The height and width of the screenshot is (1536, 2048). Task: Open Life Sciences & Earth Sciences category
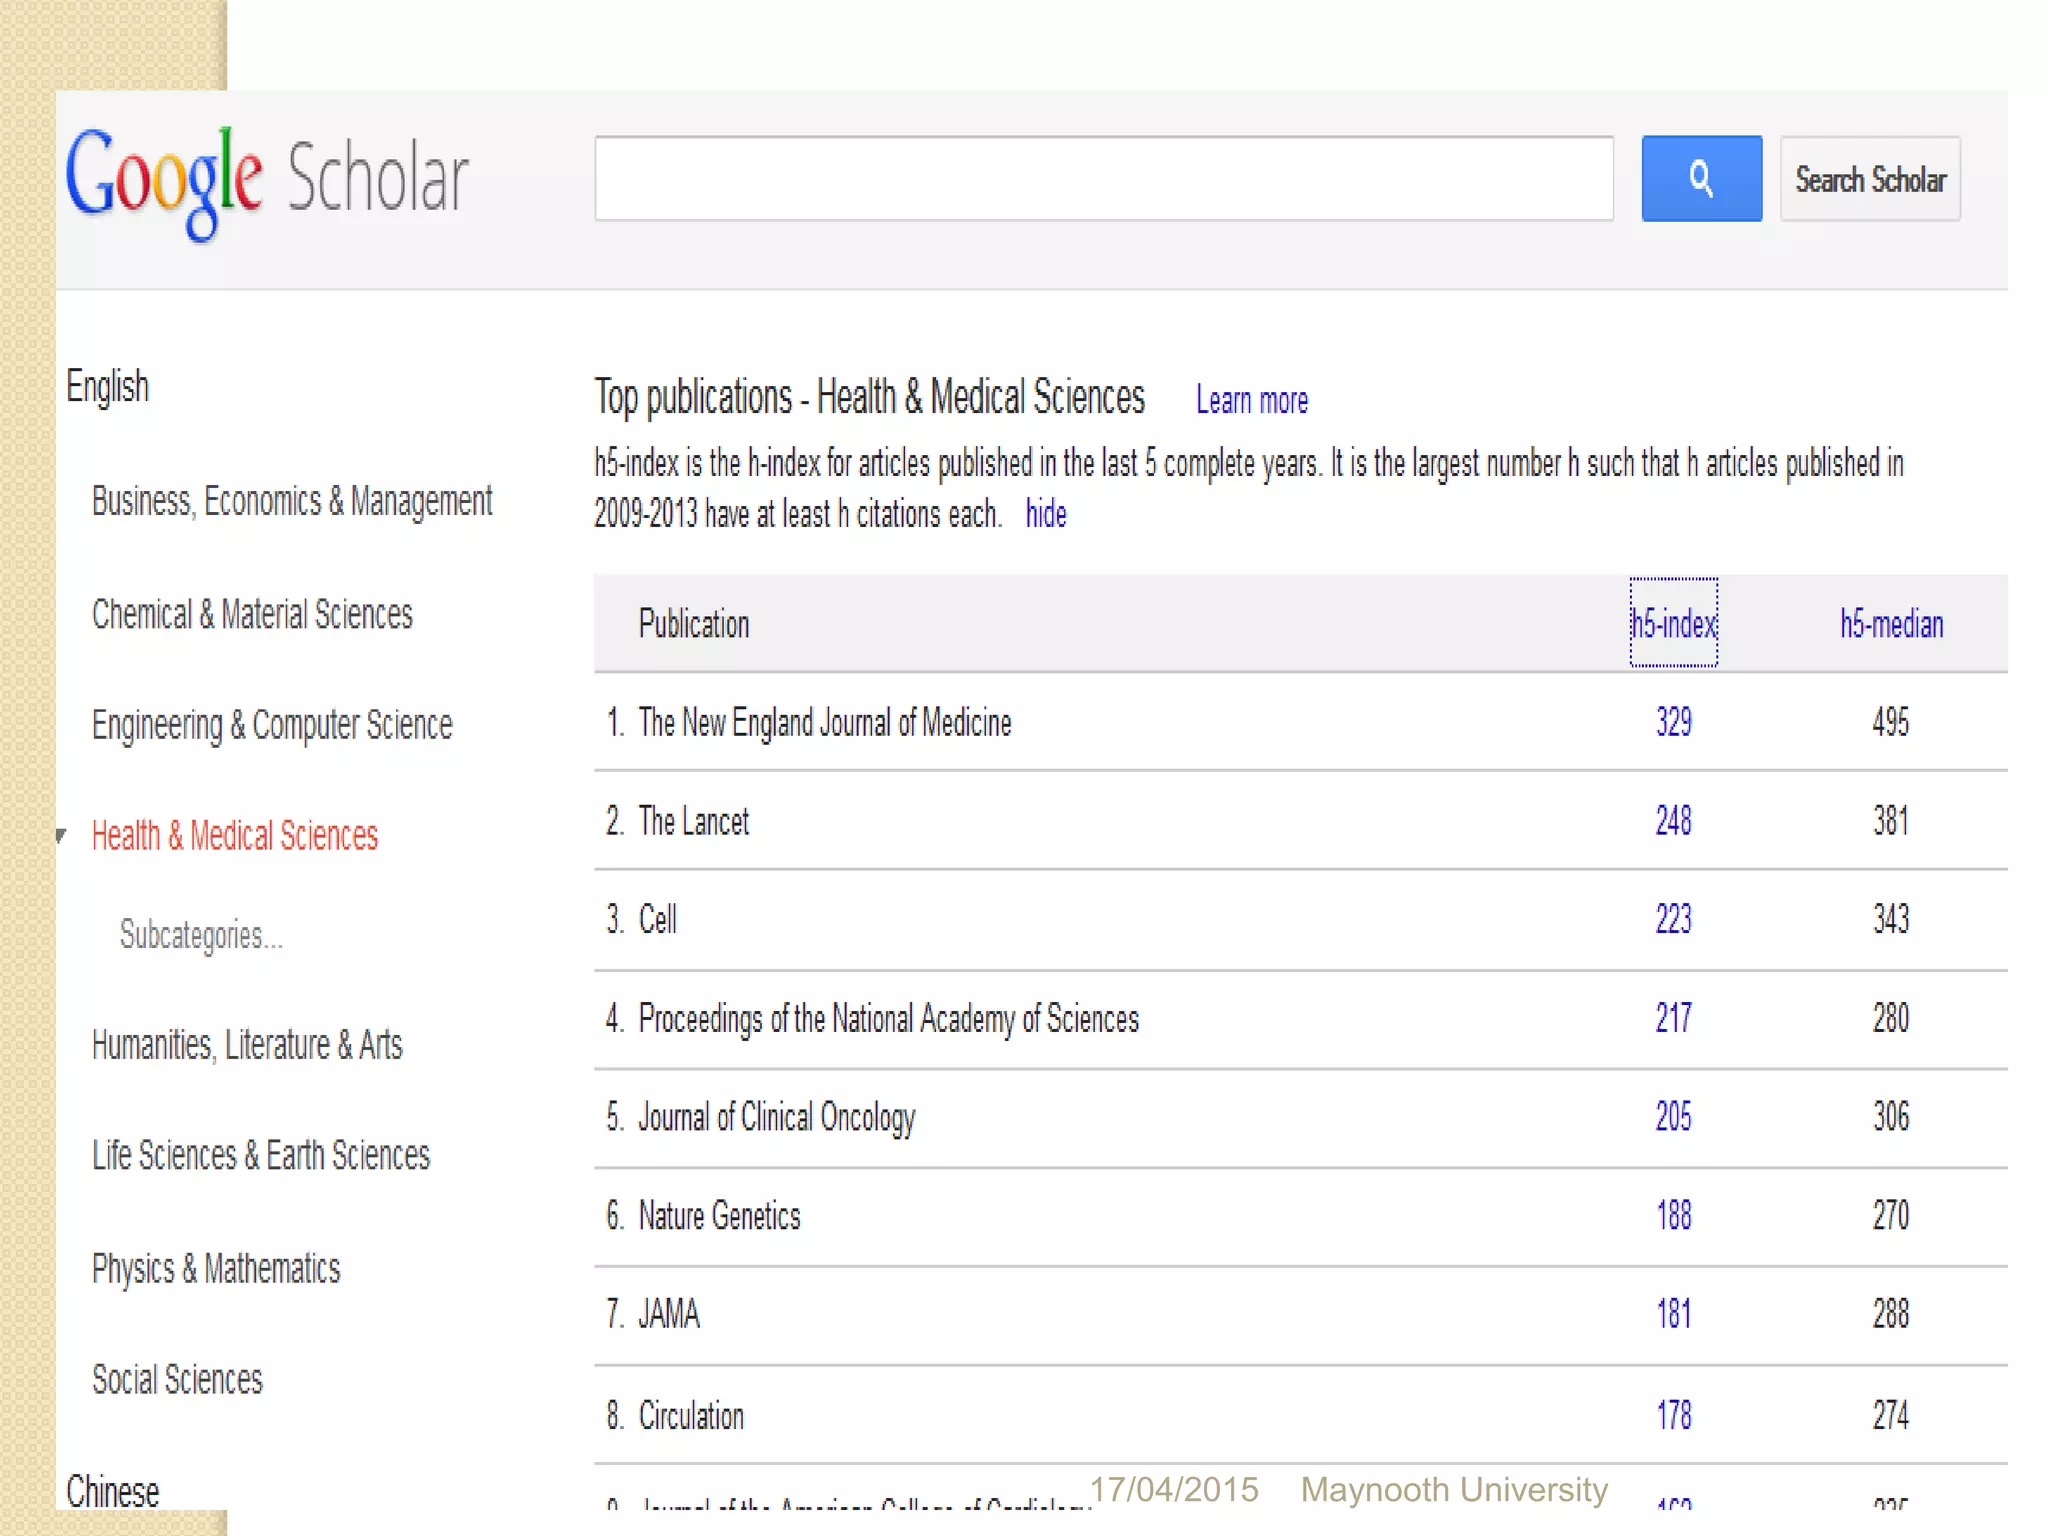(261, 1156)
